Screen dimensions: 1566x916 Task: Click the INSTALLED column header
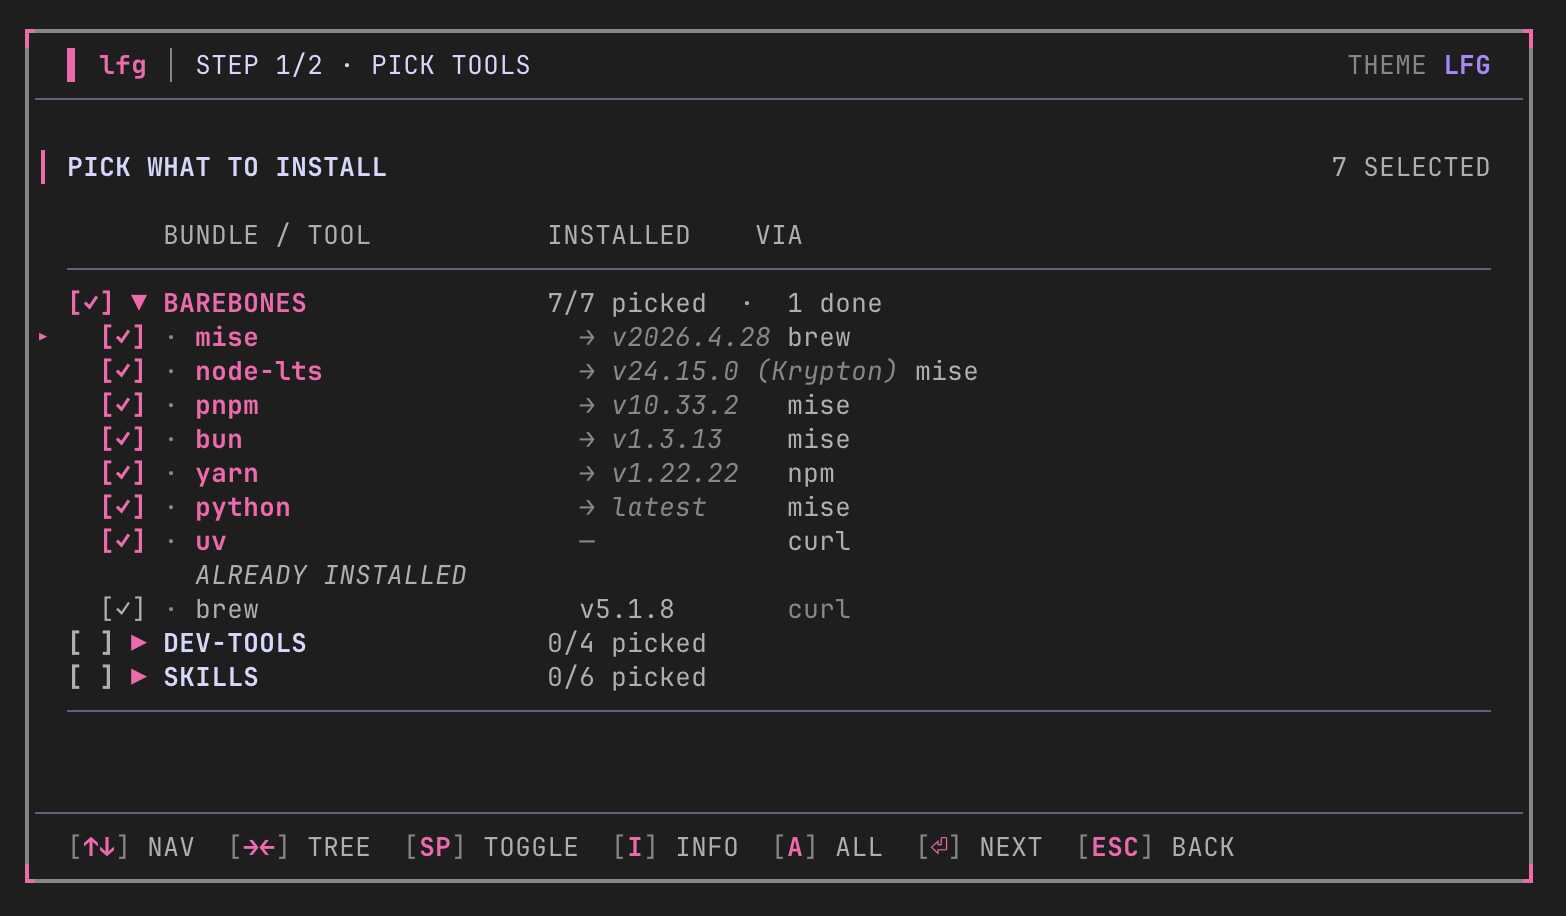[619, 235]
